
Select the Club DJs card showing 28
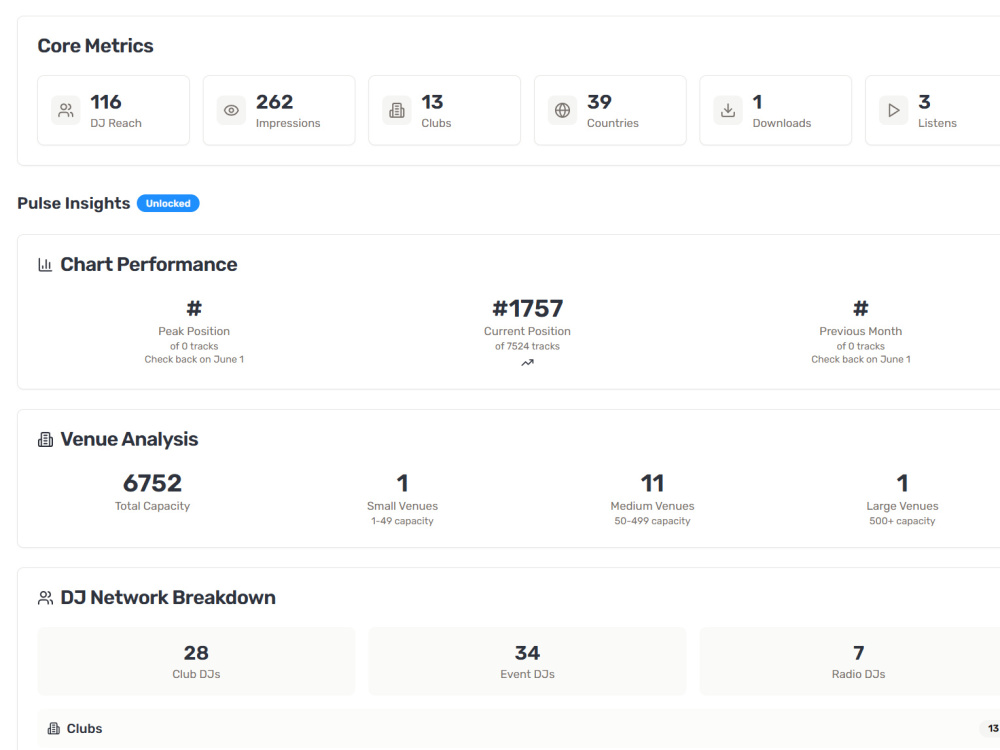[196, 661]
